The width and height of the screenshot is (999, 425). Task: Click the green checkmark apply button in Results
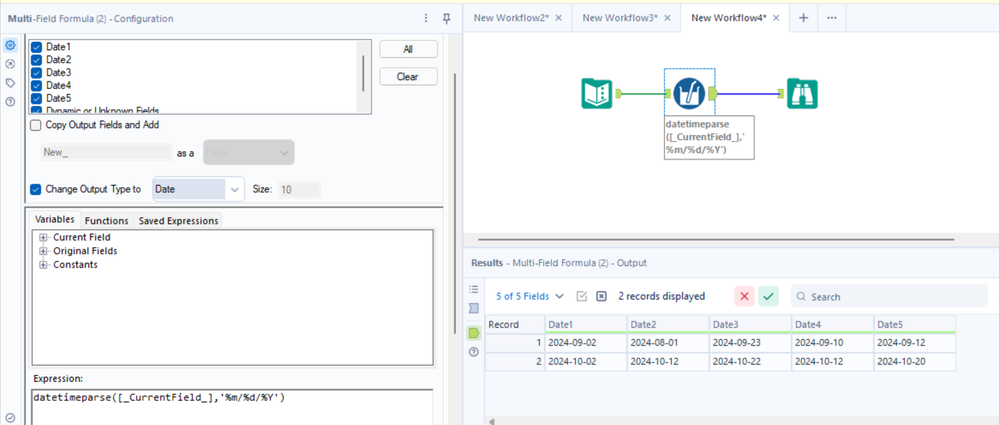pos(768,296)
